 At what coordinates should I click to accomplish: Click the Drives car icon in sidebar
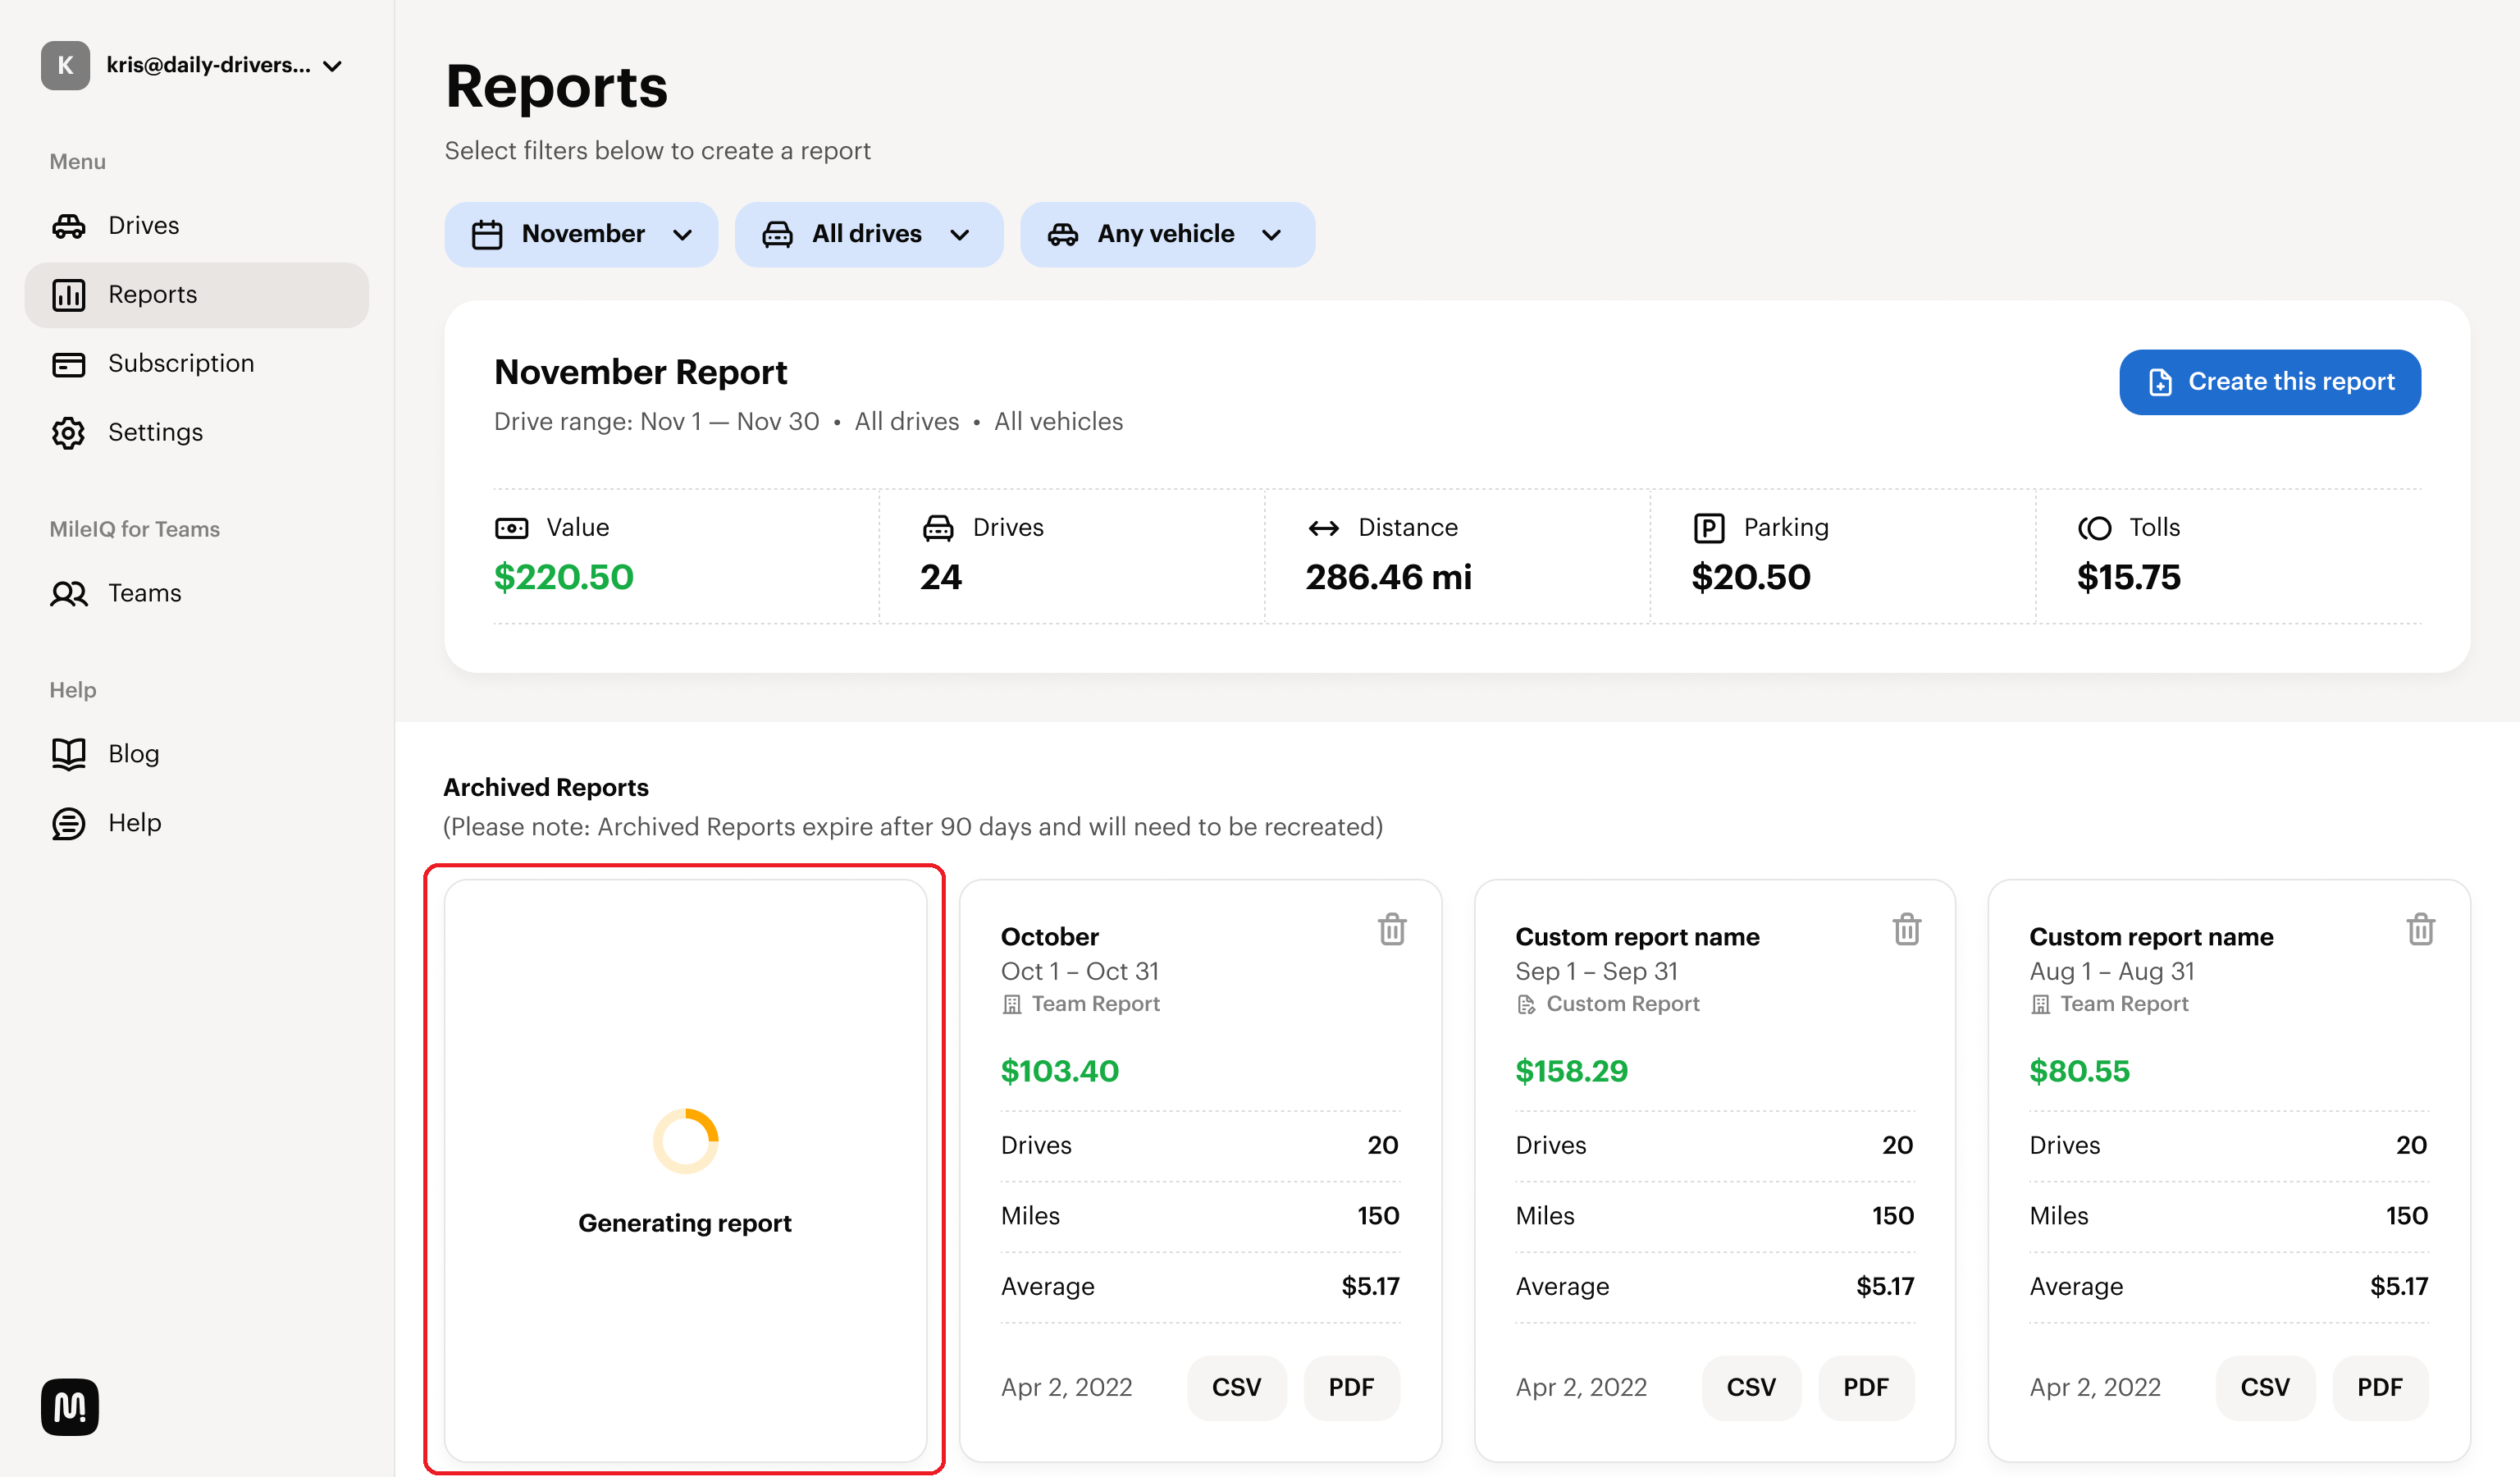pyautogui.click(x=68, y=226)
